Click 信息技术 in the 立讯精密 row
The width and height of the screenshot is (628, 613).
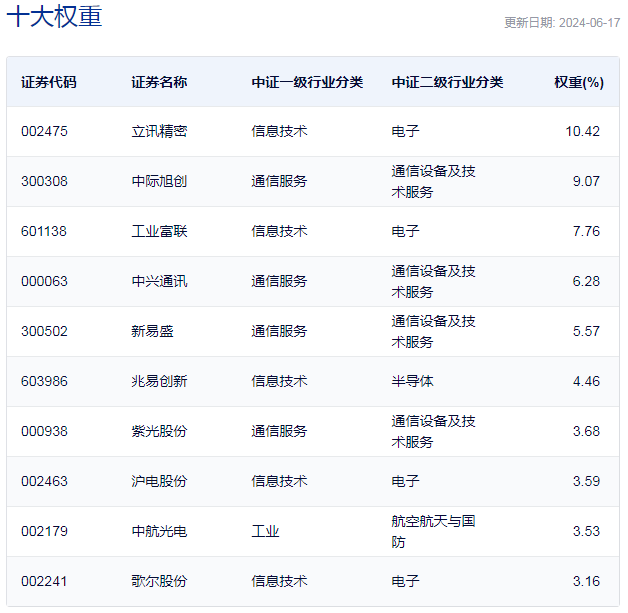[280, 131]
